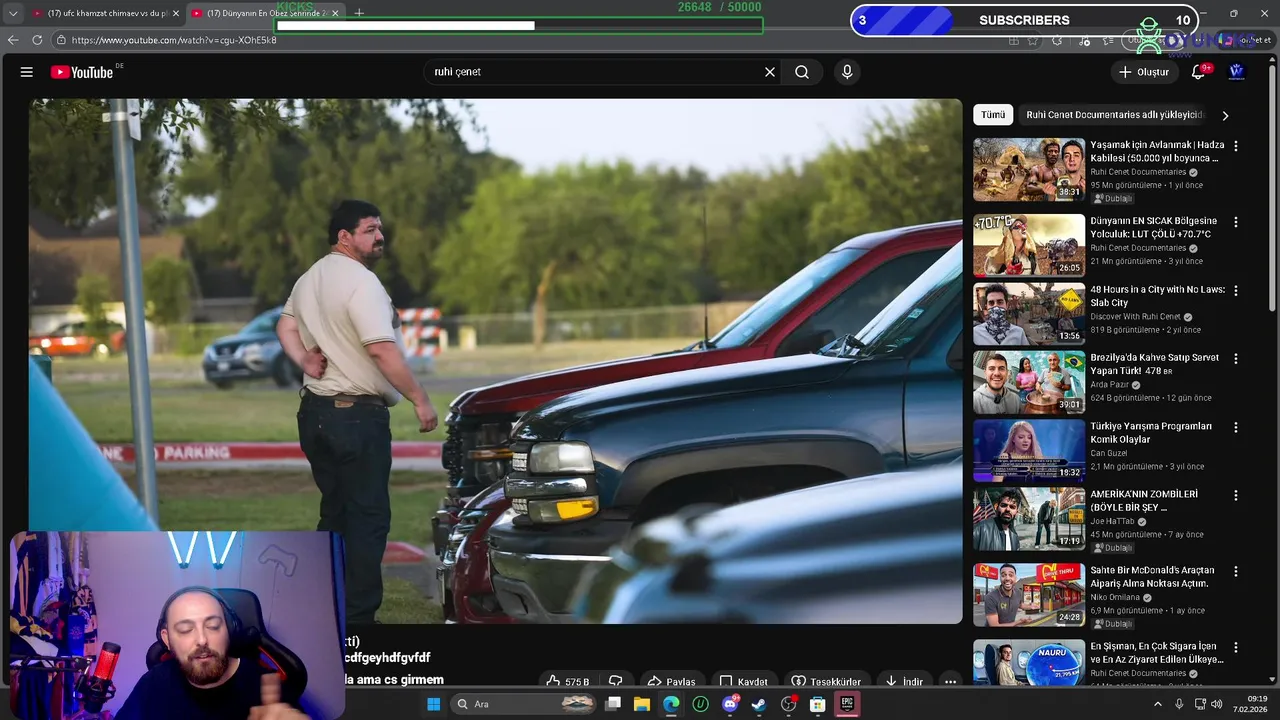Open LUT ÇÖLÜ +70.7°C video title
Viewport: 1280px width, 720px height.
tap(1153, 227)
